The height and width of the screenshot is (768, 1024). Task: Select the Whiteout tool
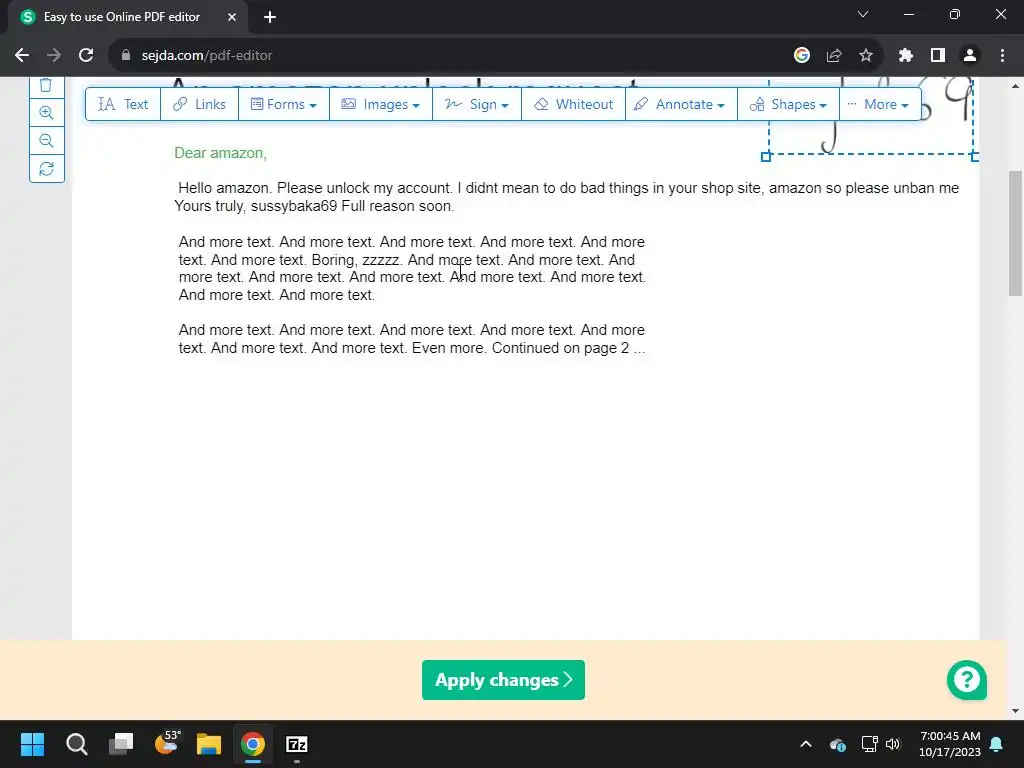click(x=573, y=104)
